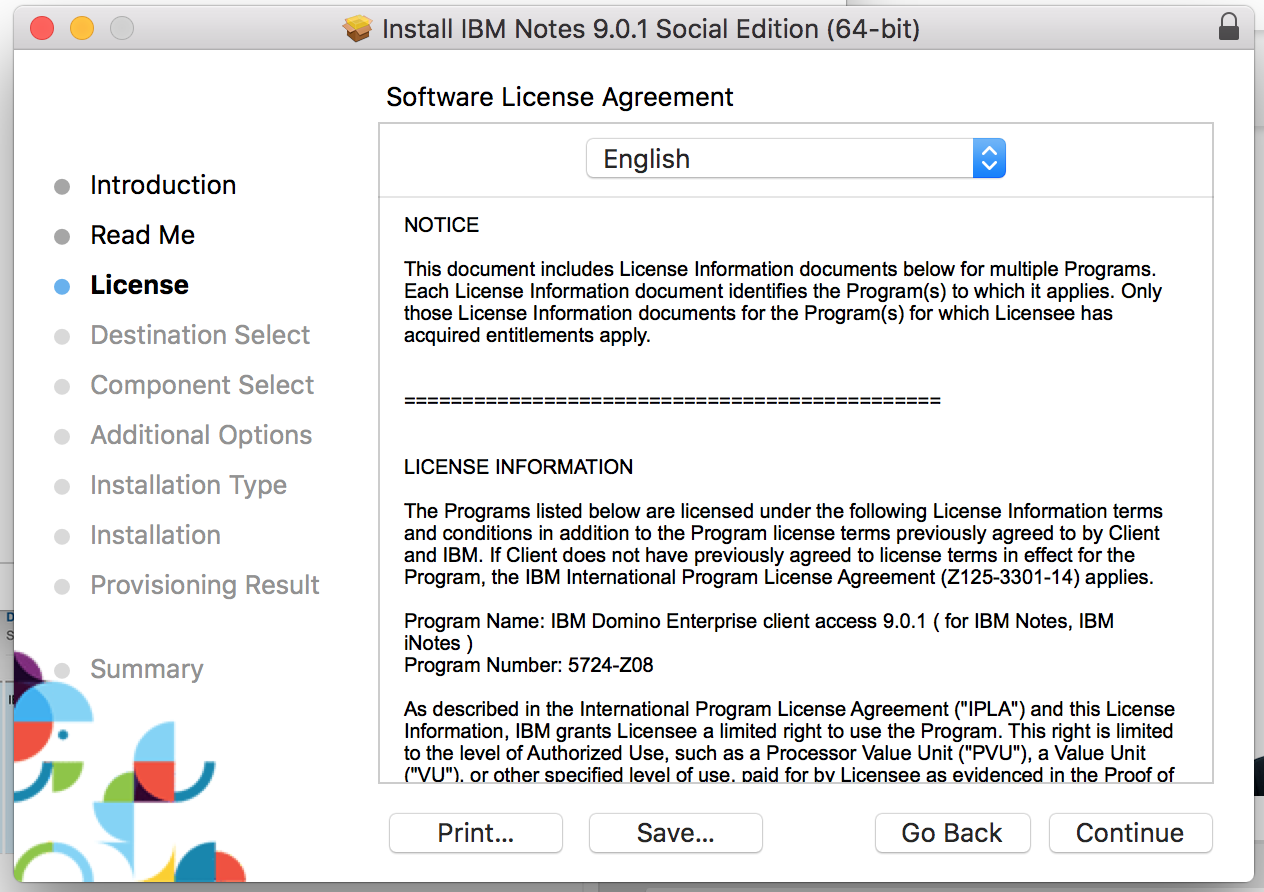Click the Program Number: 5724-Z08 line
This screenshot has width=1264, height=892.
528,665
